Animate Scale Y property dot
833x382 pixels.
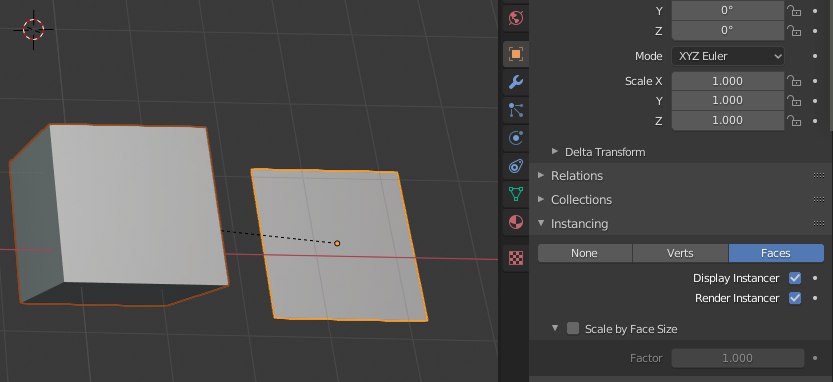coord(815,100)
